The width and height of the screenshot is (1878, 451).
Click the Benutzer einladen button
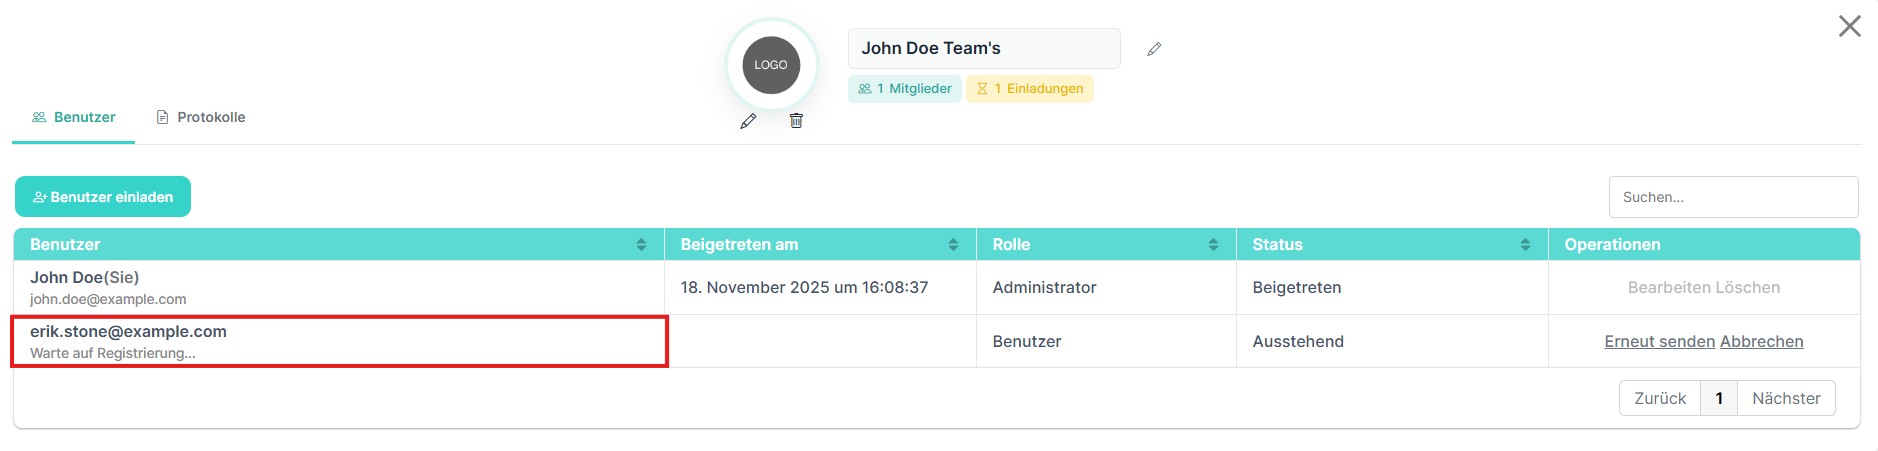click(103, 197)
